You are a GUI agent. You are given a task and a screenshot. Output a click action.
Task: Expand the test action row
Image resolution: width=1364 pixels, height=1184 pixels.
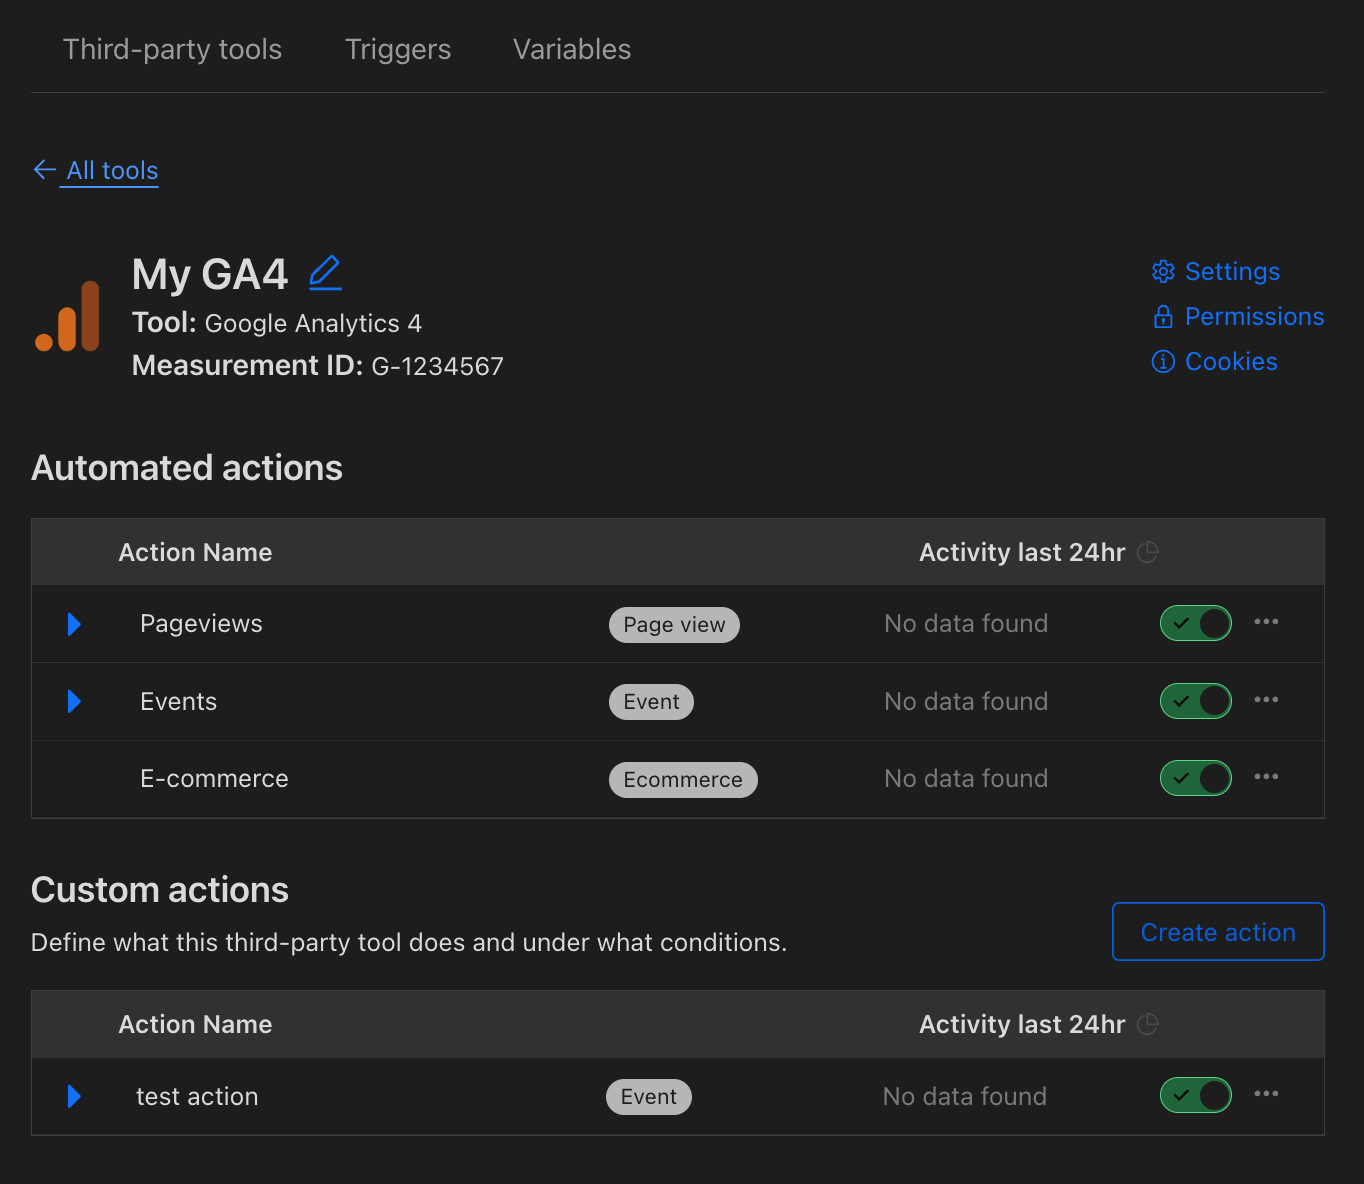[74, 1097]
